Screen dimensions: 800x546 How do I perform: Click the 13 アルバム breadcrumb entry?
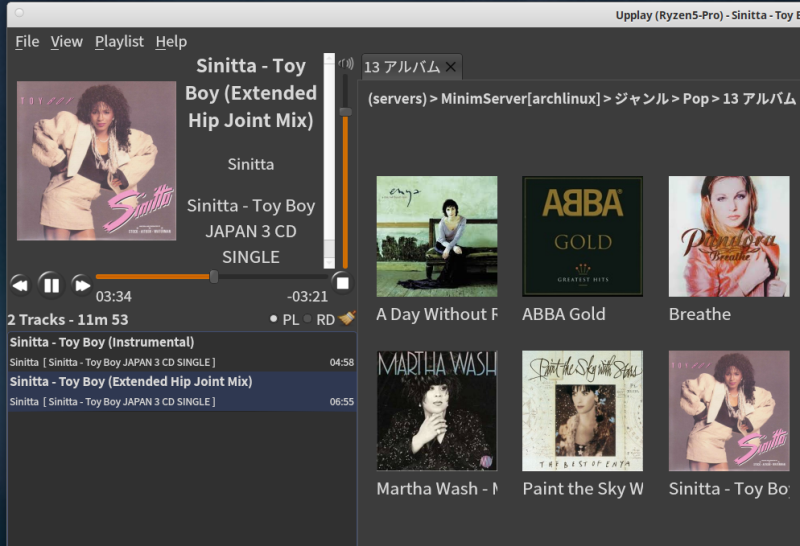pyautogui.click(x=759, y=98)
